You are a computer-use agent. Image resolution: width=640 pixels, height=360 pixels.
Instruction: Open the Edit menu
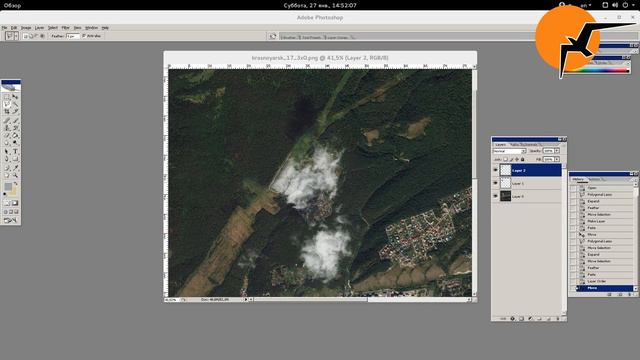[x=14, y=28]
